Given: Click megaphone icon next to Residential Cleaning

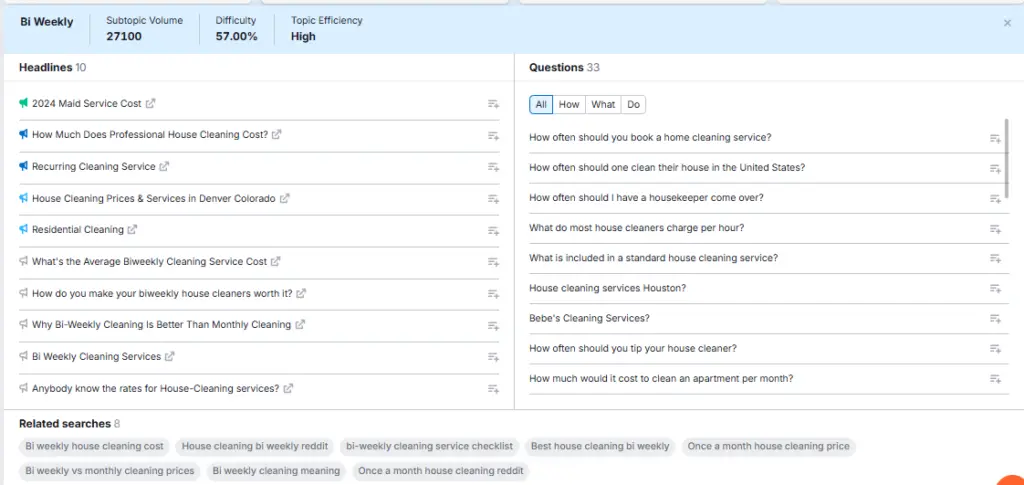Looking at the screenshot, I should [x=23, y=230].
